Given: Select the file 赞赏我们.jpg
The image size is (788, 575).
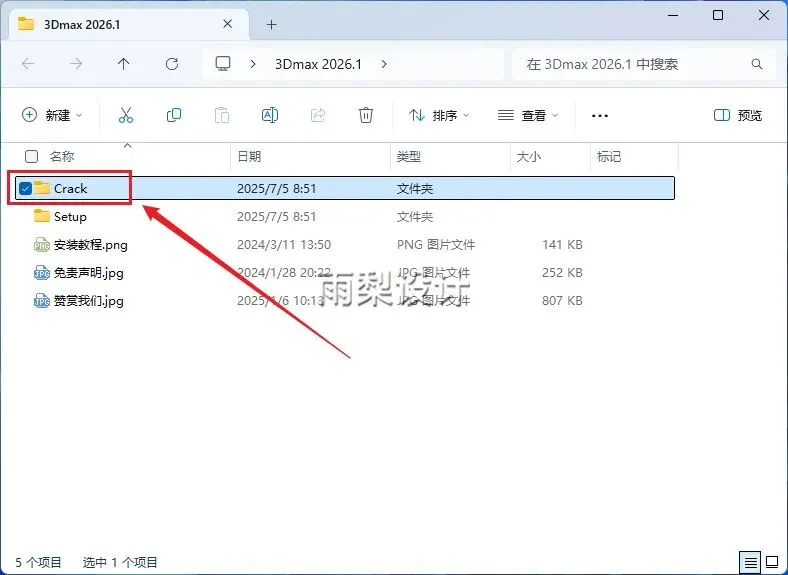Looking at the screenshot, I should pos(88,301).
